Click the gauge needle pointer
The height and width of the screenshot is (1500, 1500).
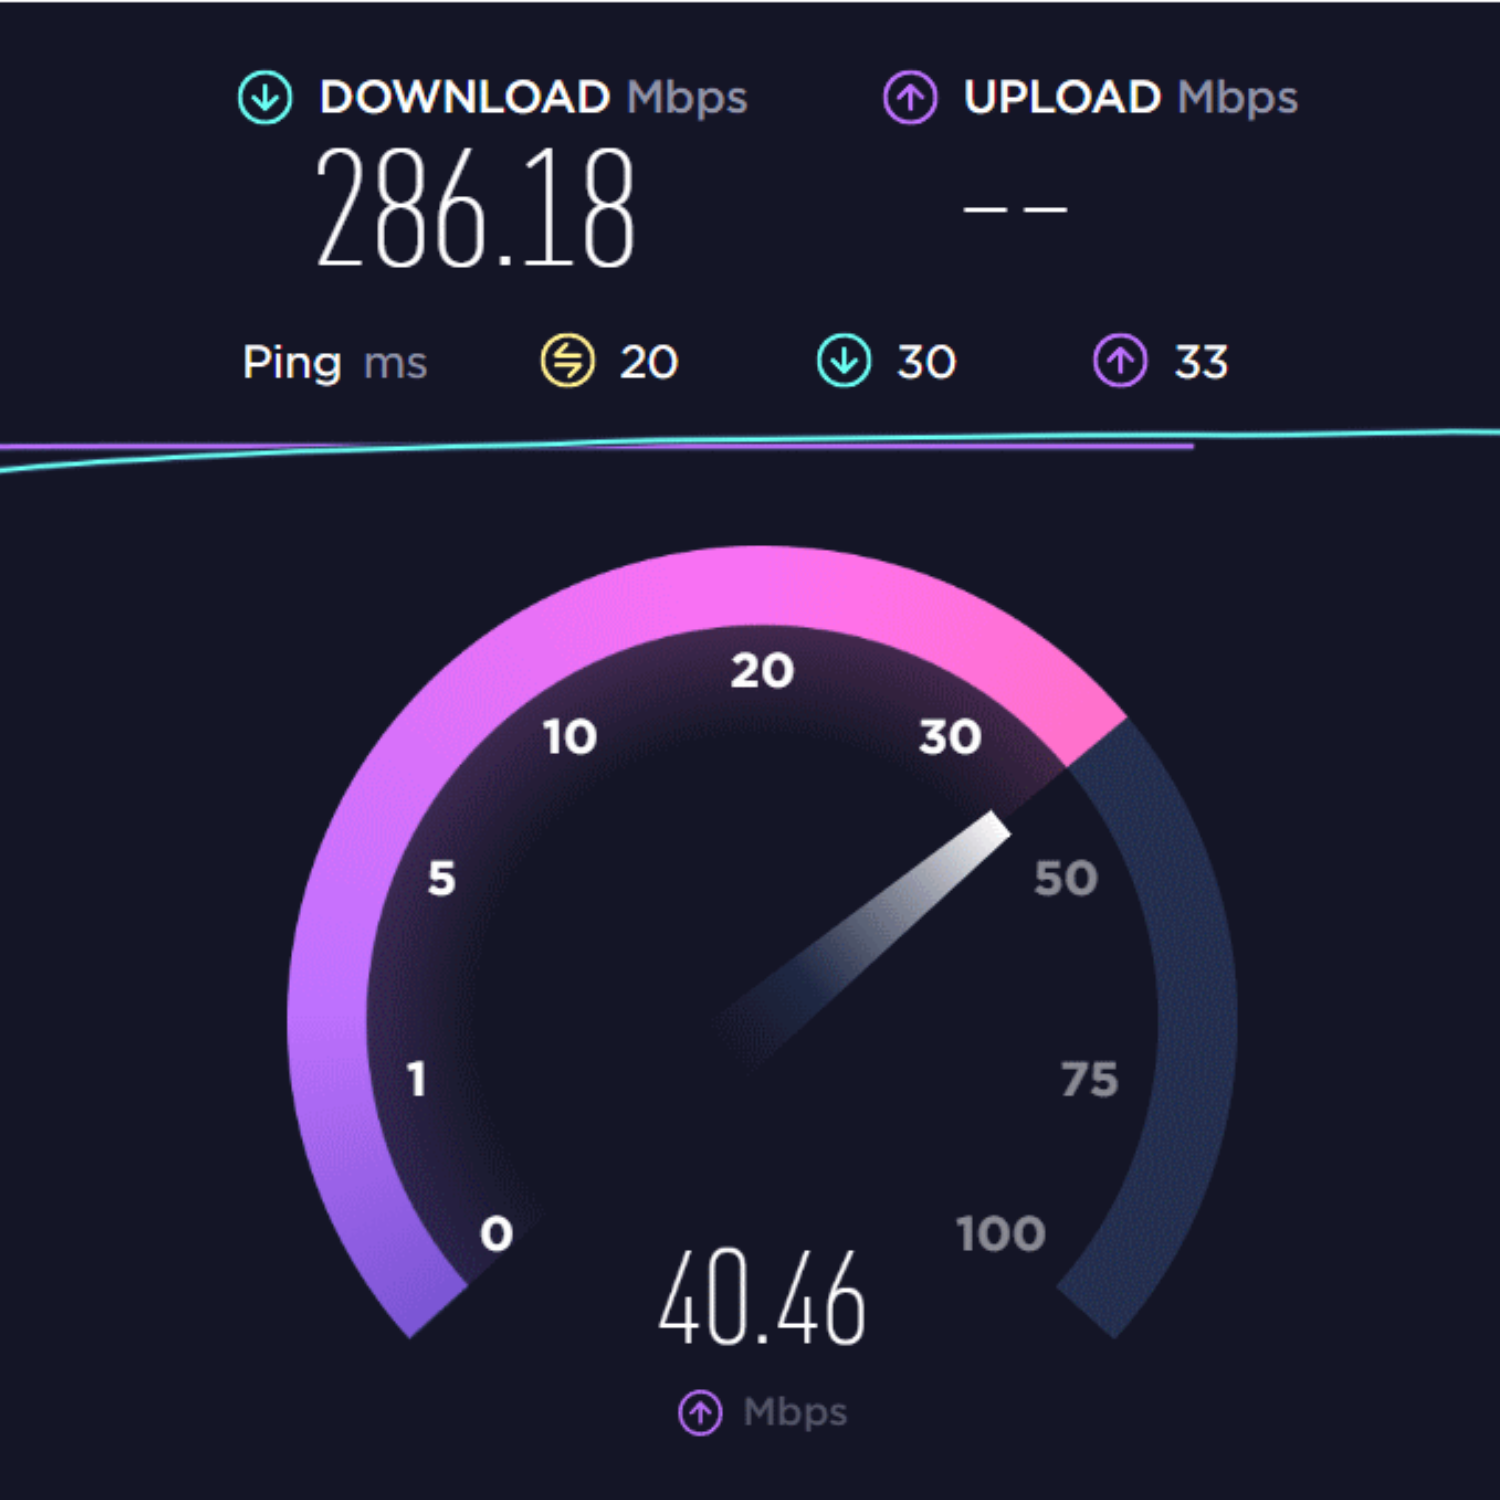(x=870, y=930)
